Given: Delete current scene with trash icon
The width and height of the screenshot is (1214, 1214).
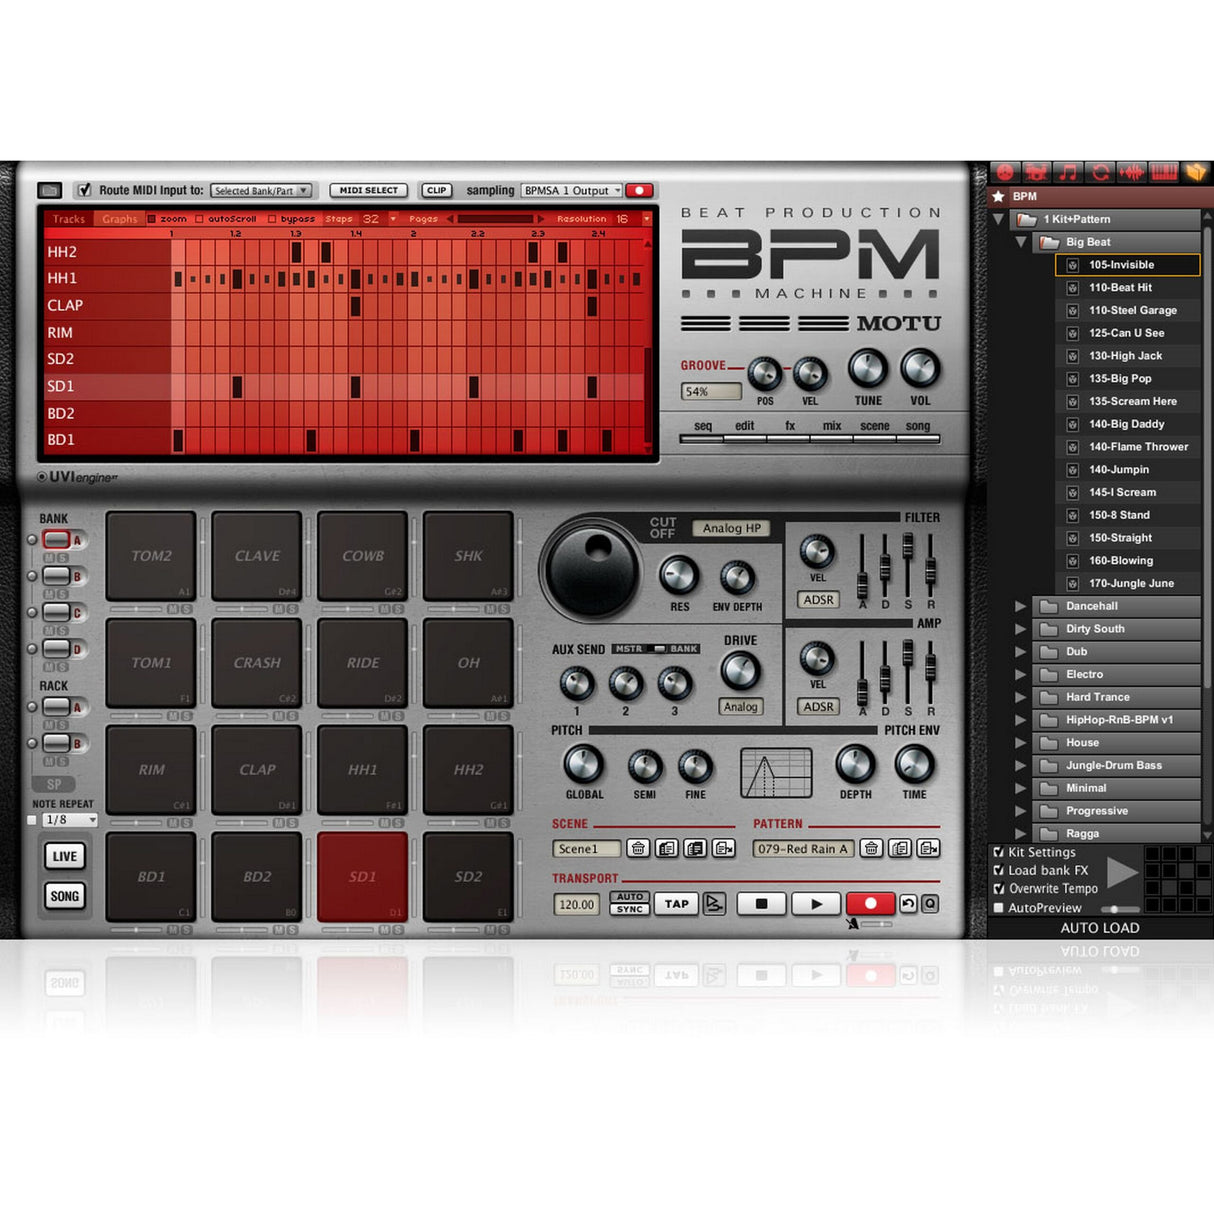Looking at the screenshot, I should (640, 849).
